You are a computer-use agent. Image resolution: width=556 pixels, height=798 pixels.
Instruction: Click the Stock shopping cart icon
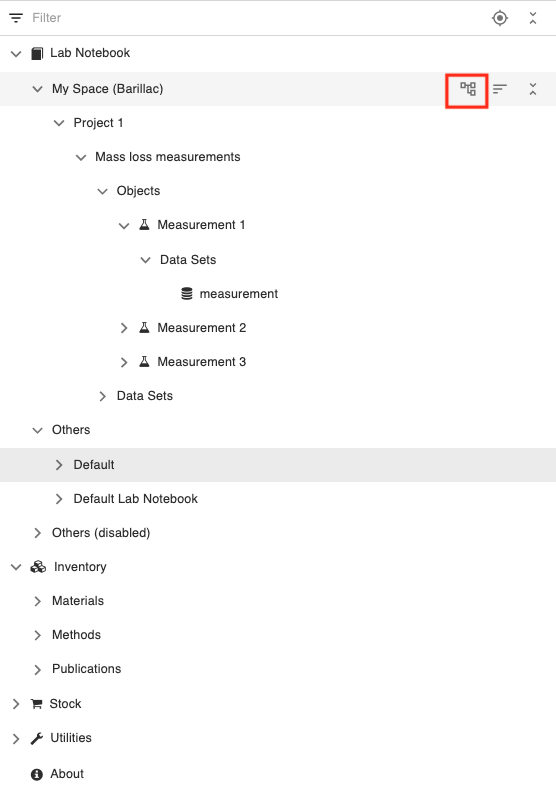point(37,704)
